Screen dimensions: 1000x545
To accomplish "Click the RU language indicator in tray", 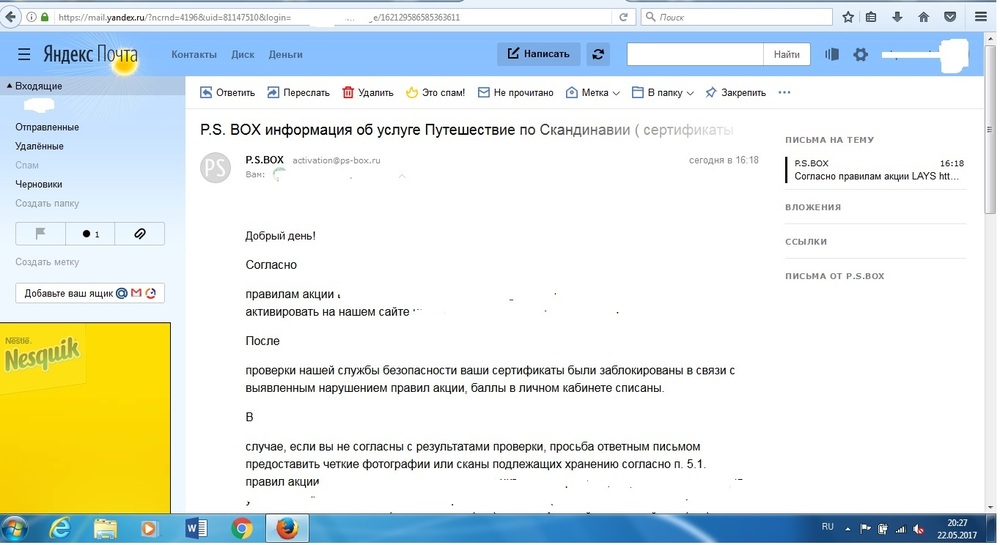I will 827,527.
